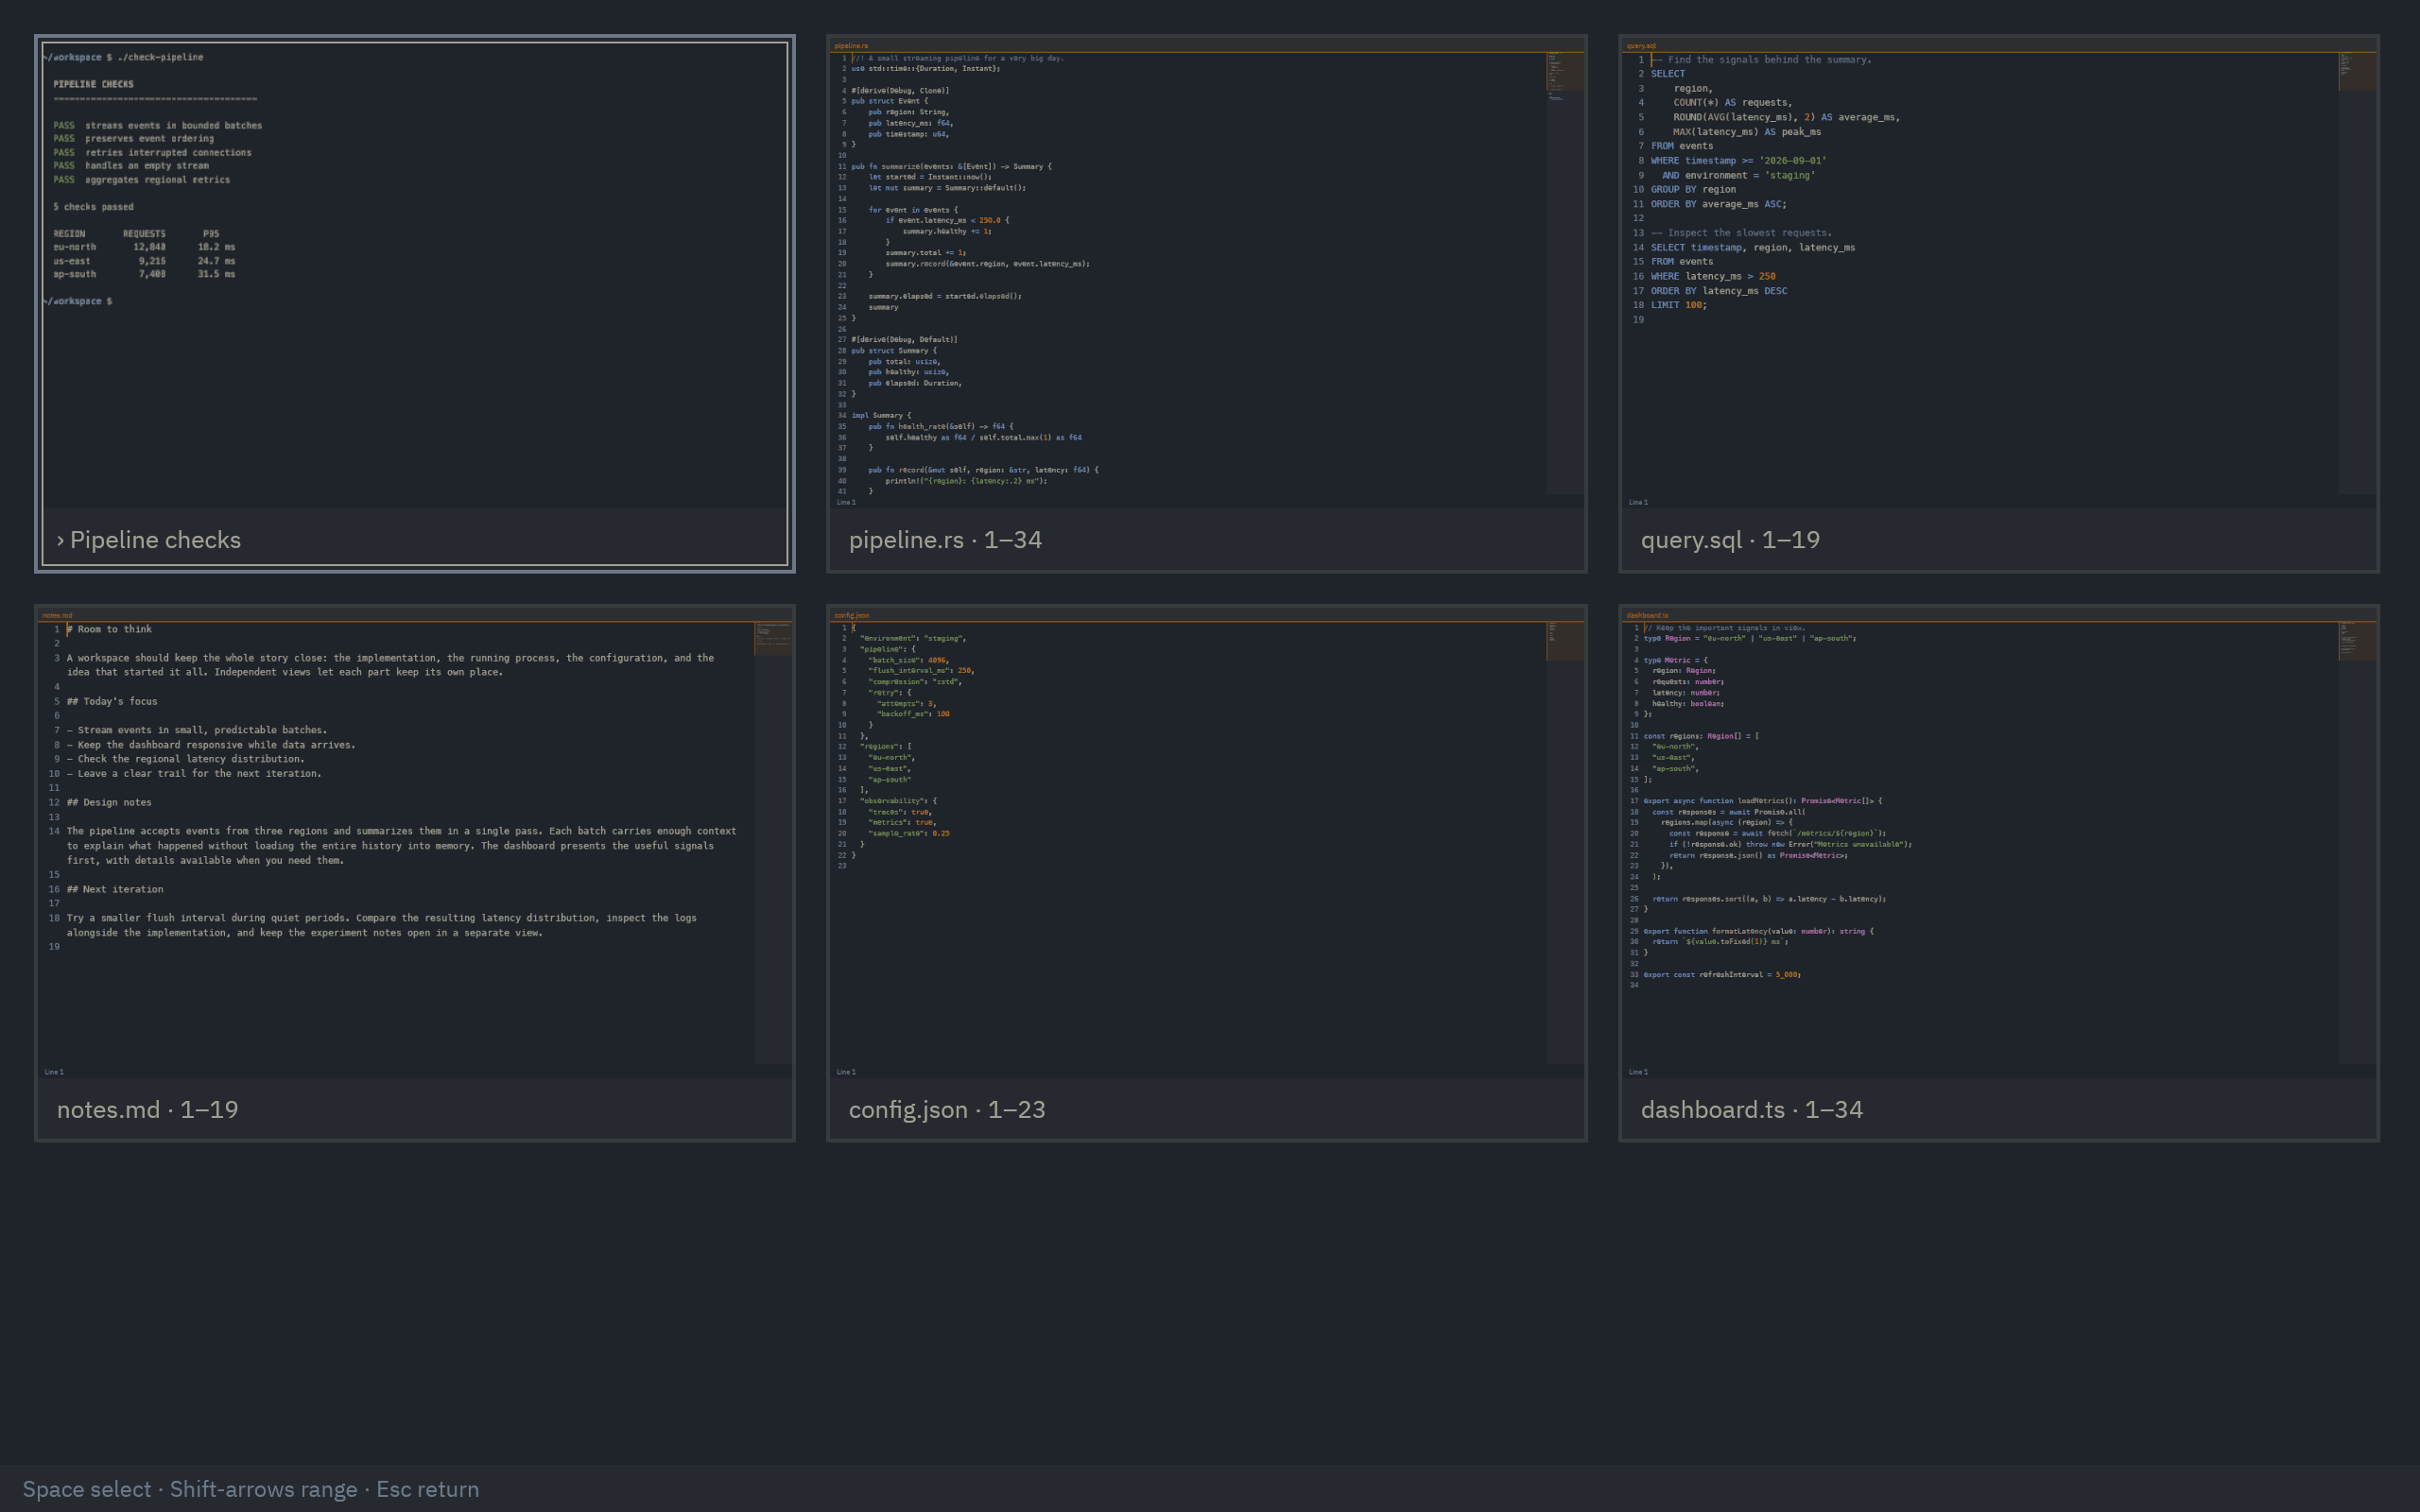Click the 'aggregates regional metrics' PASS line
This screenshot has height=1512, width=2420.
point(142,180)
